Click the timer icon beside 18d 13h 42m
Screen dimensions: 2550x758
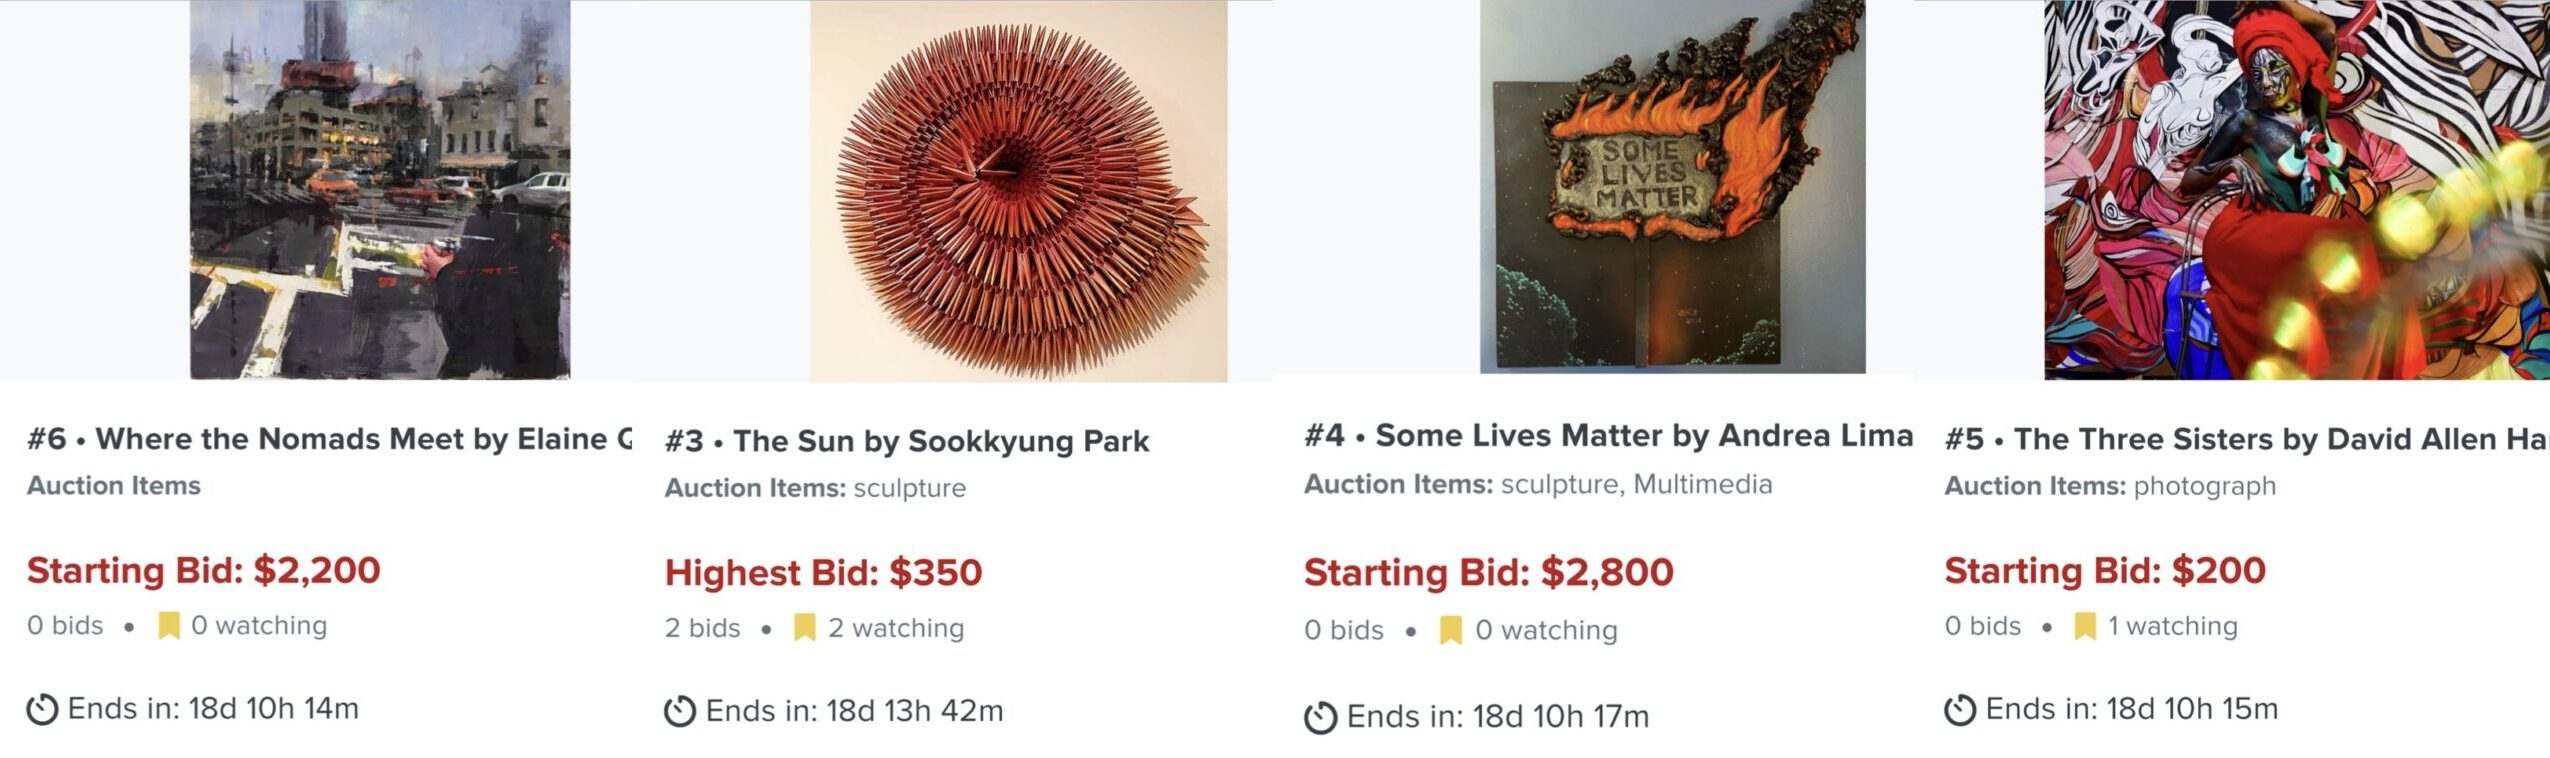680,712
